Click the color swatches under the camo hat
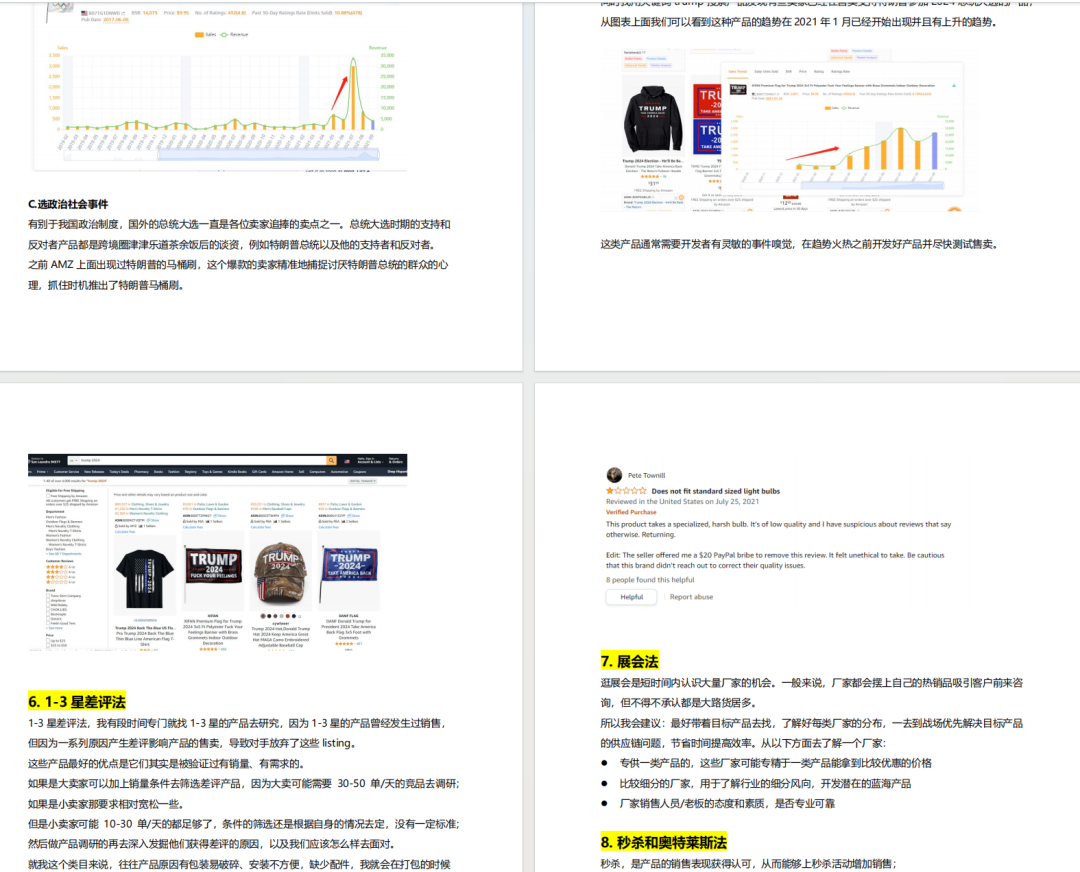The image size is (1080, 872). [x=280, y=616]
